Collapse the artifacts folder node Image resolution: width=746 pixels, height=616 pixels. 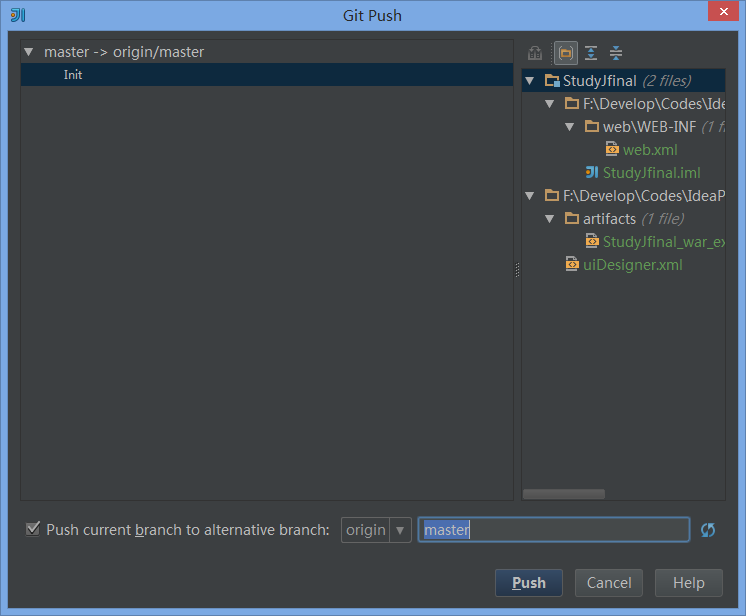coord(550,219)
